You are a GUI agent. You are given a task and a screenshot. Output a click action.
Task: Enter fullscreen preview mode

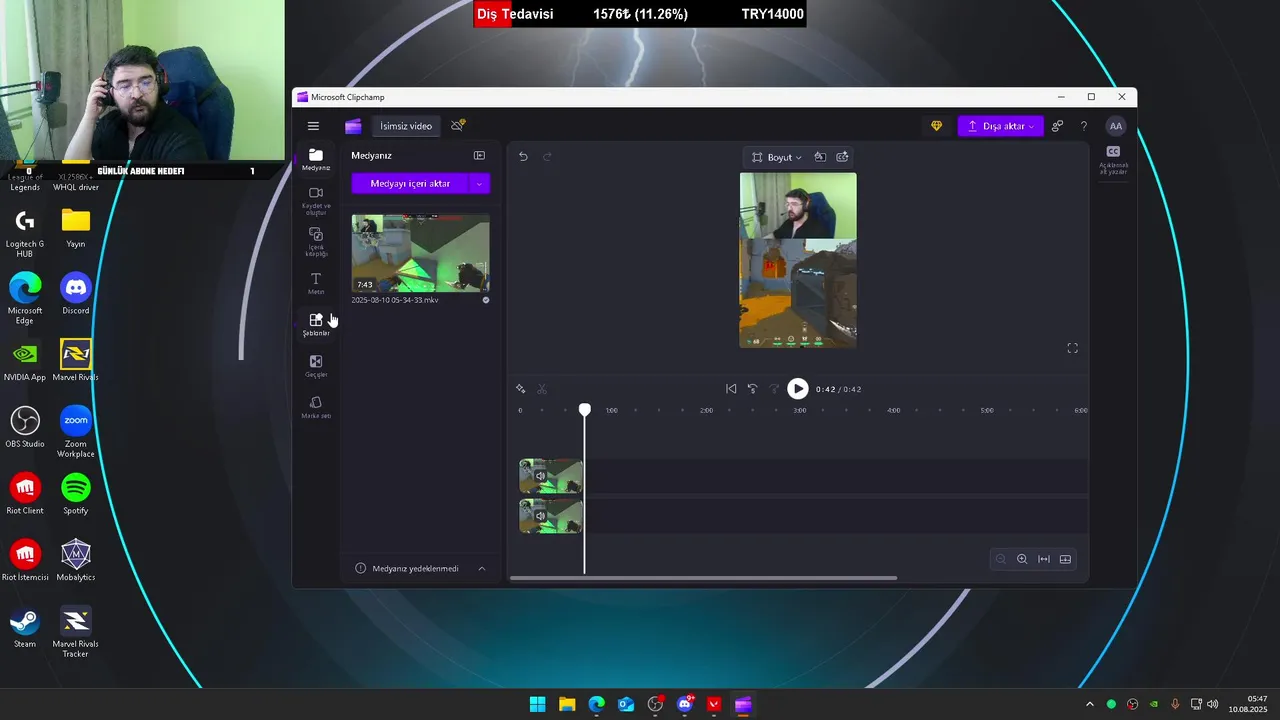coord(1072,348)
